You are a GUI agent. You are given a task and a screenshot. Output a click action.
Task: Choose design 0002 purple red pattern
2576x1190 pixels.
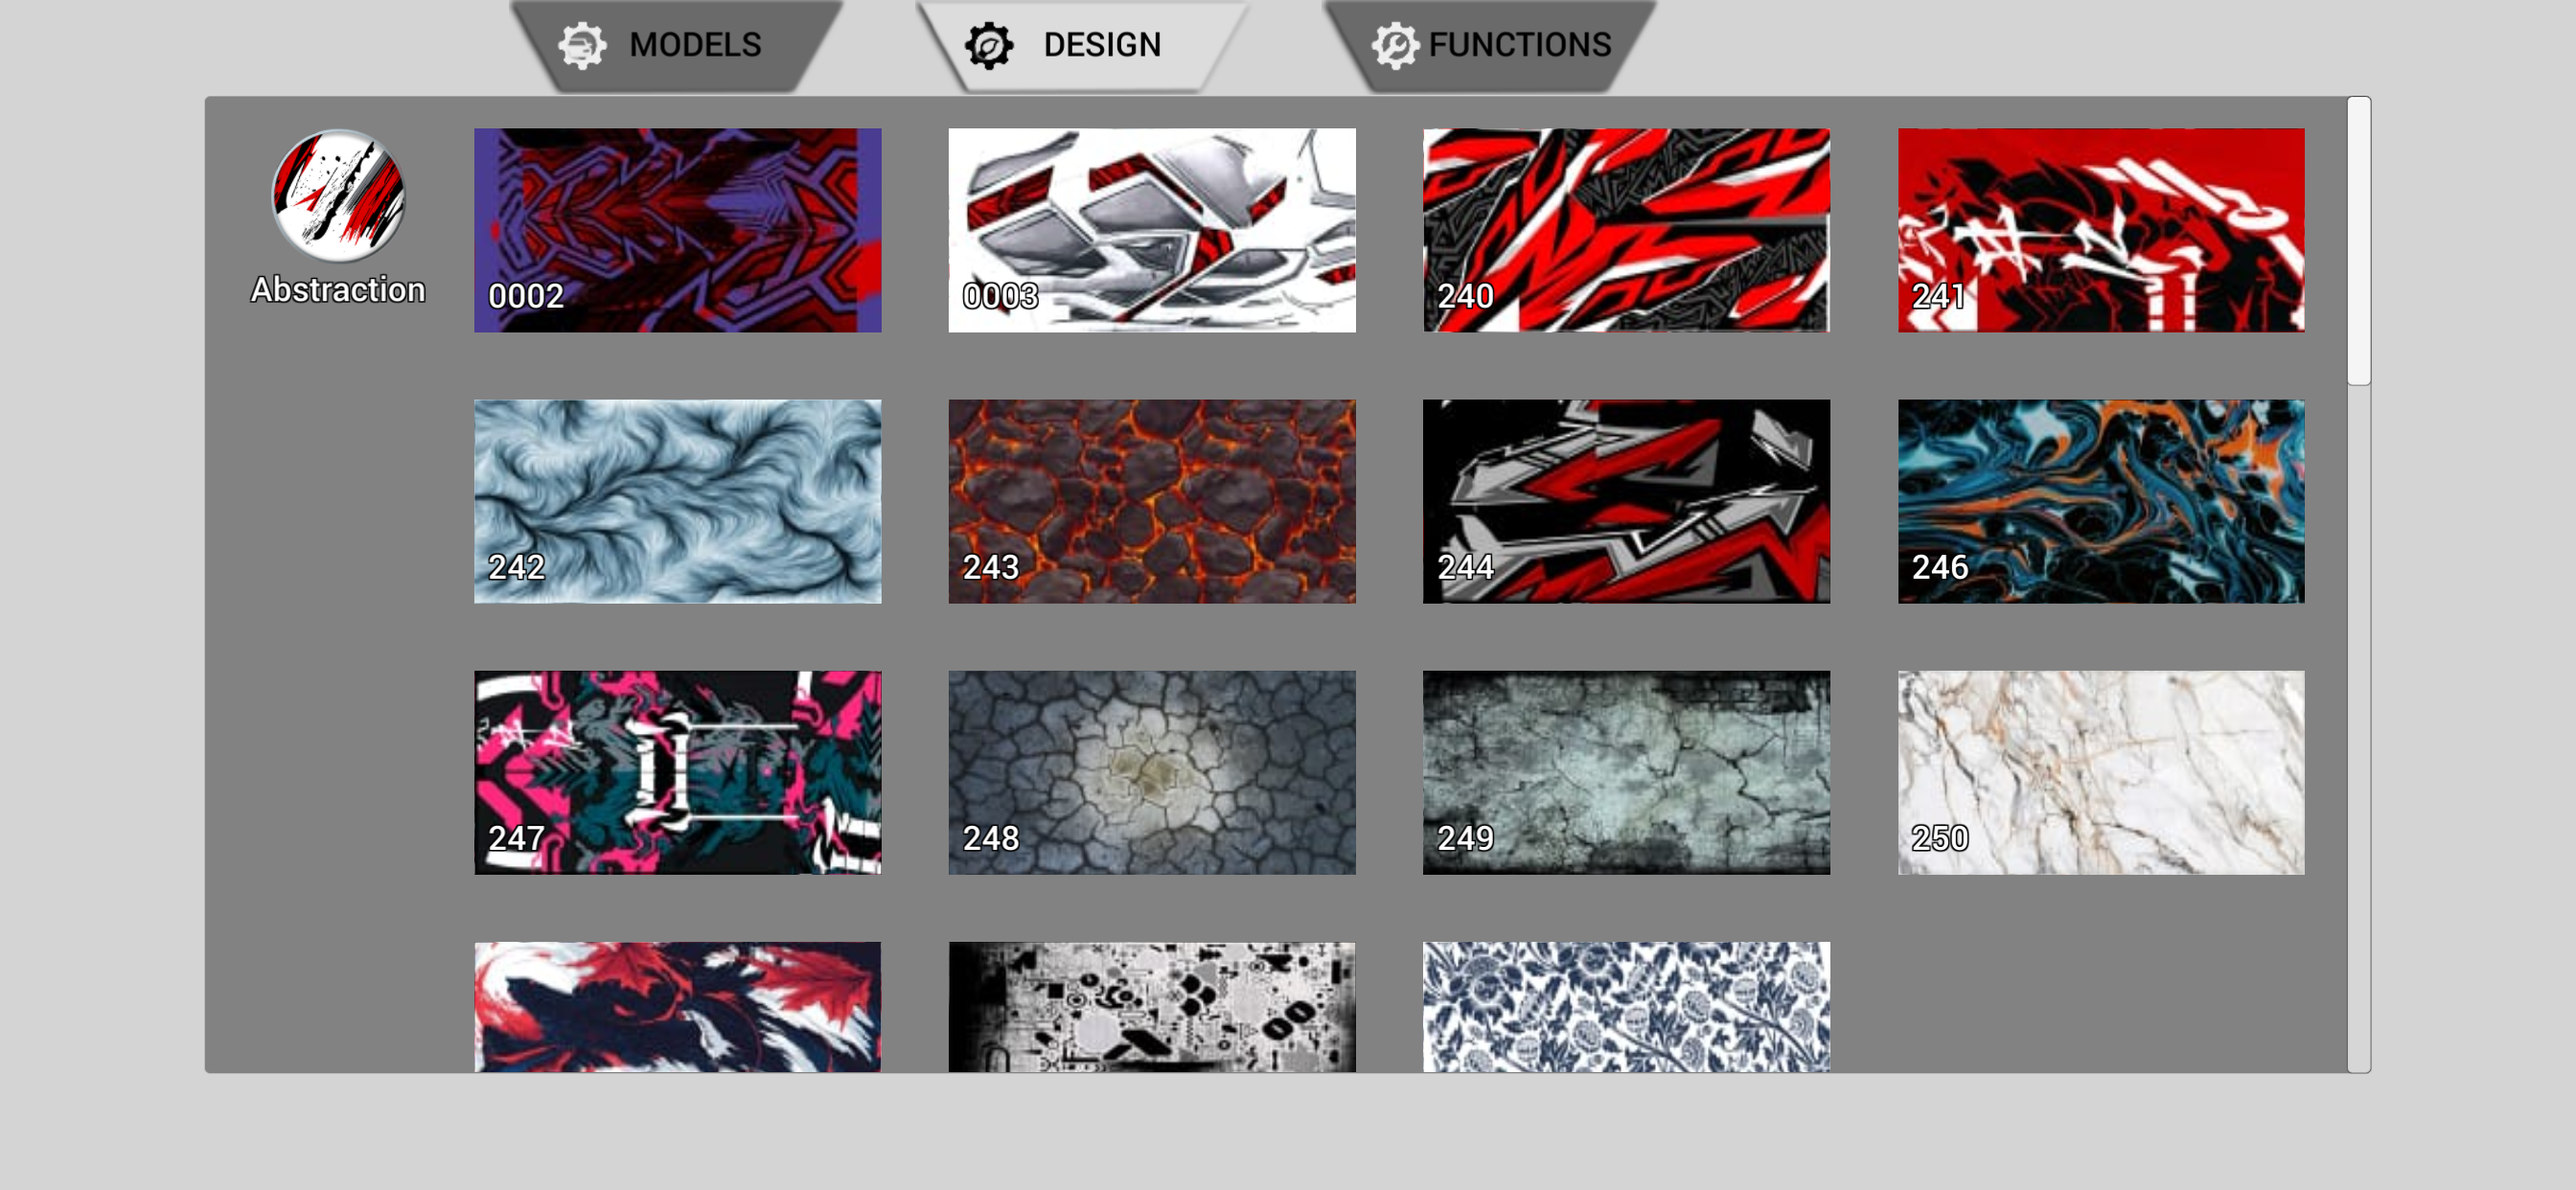pyautogui.click(x=677, y=230)
